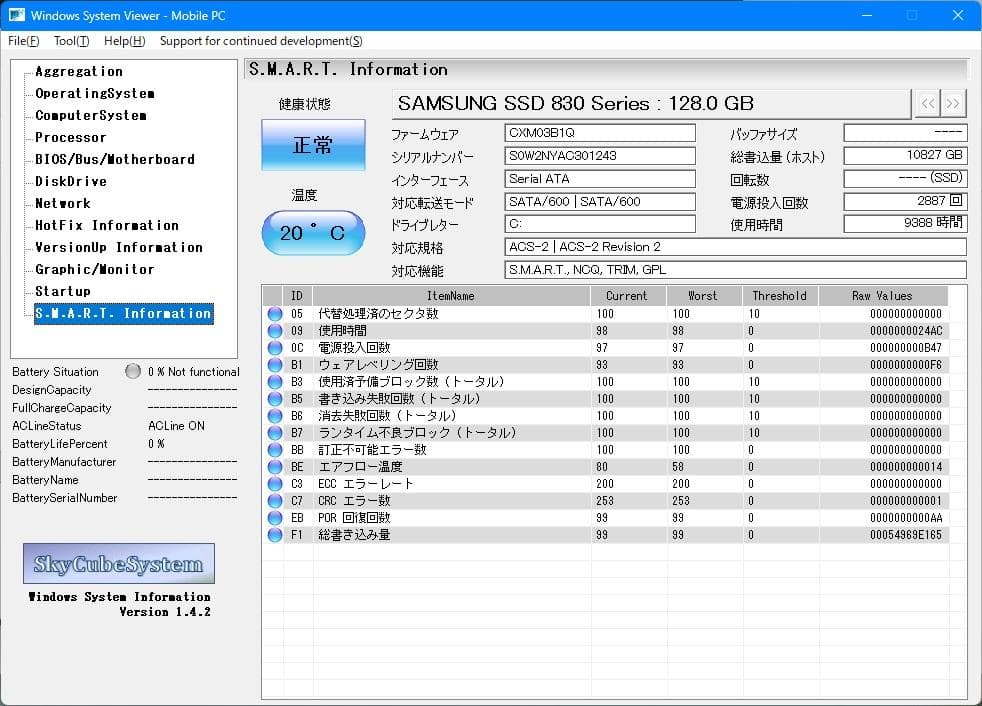Image resolution: width=982 pixels, height=706 pixels.
Task: Click the SkyCubeSystem logo
Action: tap(119, 563)
